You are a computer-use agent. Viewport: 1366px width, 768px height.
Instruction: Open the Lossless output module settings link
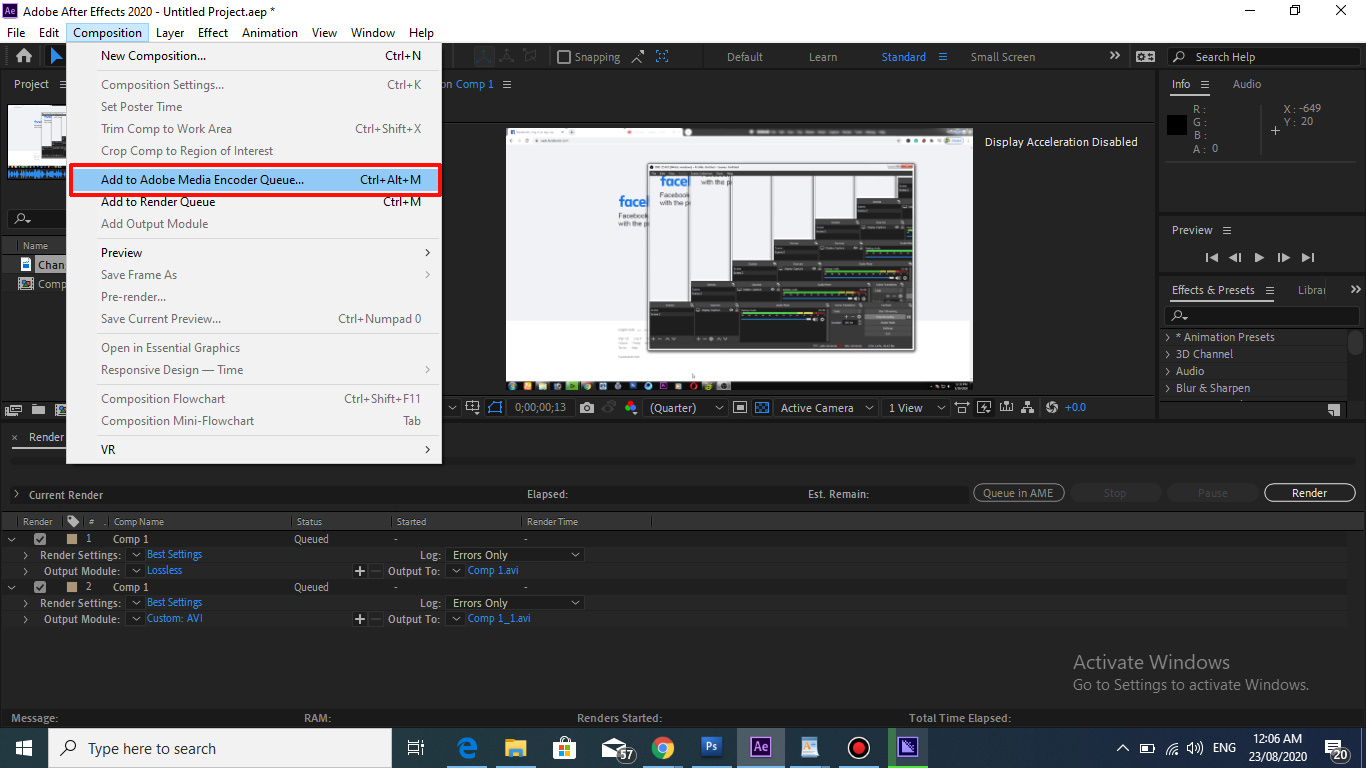point(164,570)
